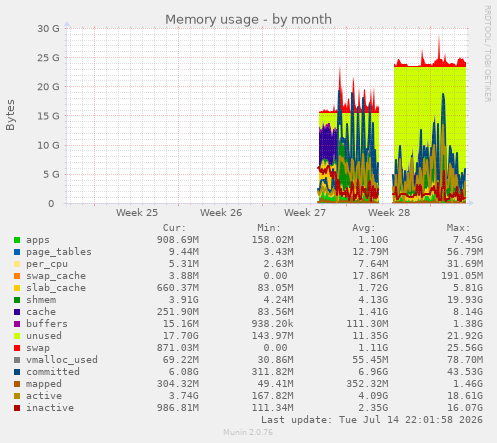Click the active olive legend swatch
Screen dimensions: 497x443
pos(17,396)
